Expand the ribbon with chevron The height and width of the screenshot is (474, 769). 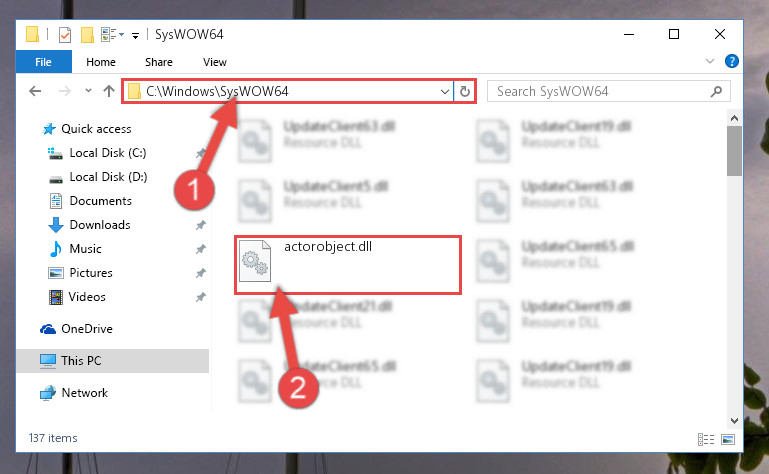(710, 61)
